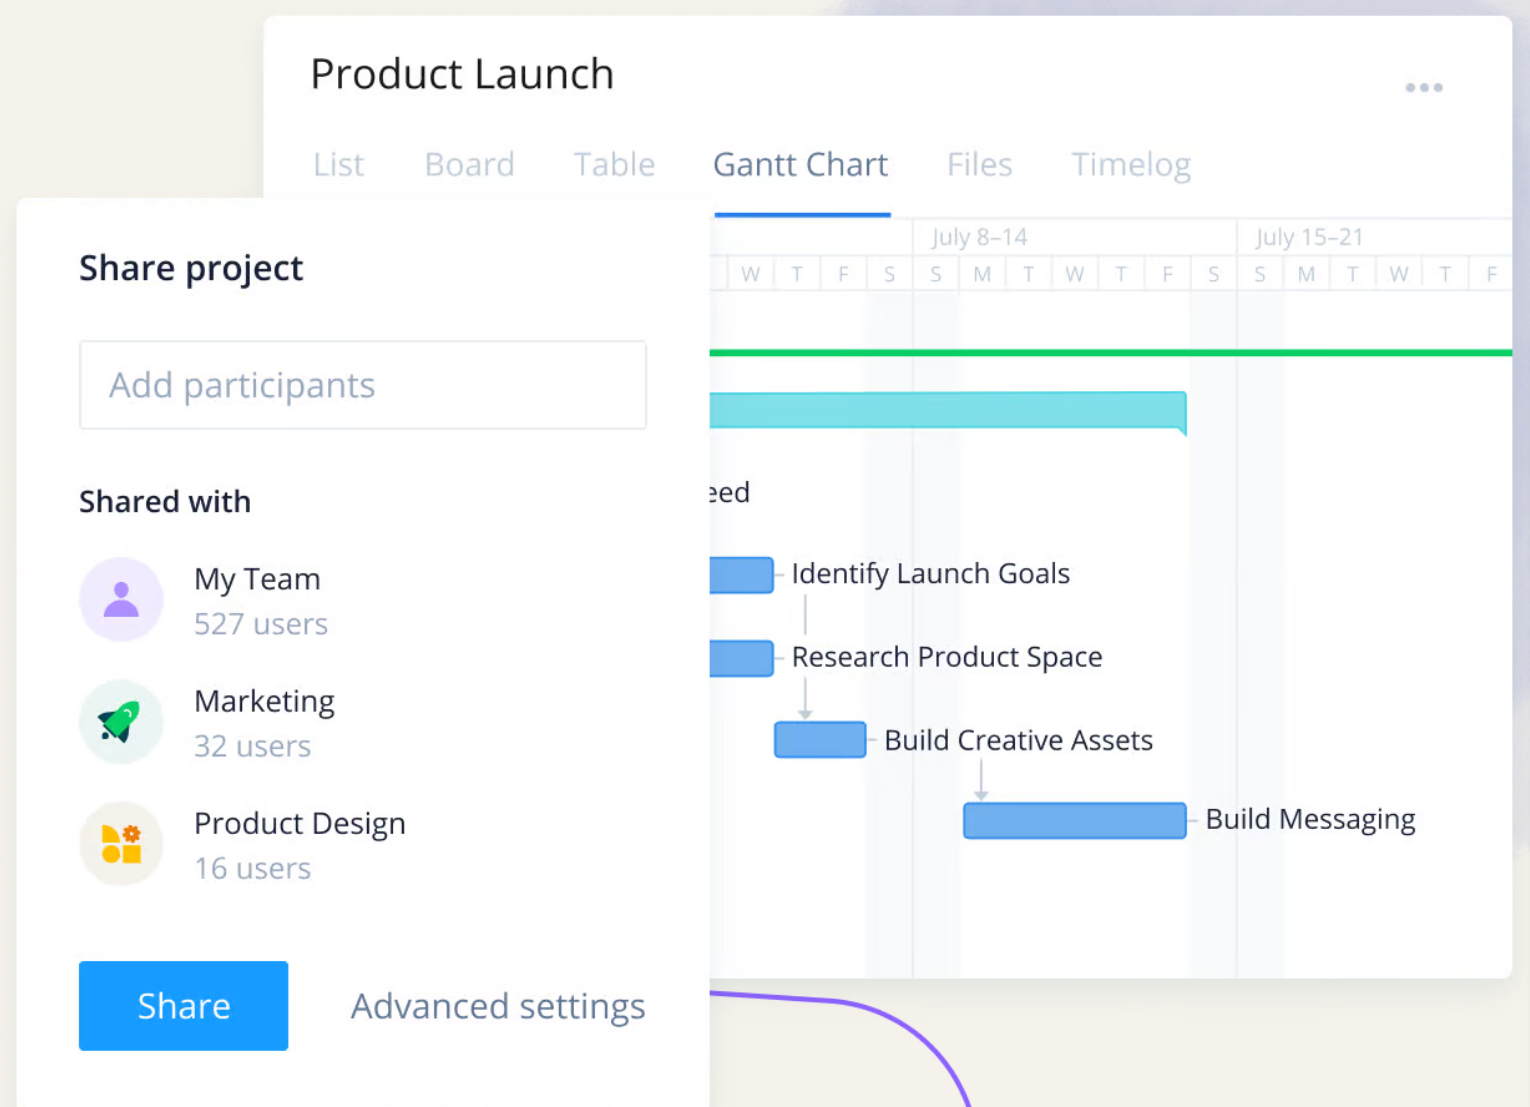Focus the Add participants field
Image resolution: width=1530 pixels, height=1107 pixels.
coord(363,385)
